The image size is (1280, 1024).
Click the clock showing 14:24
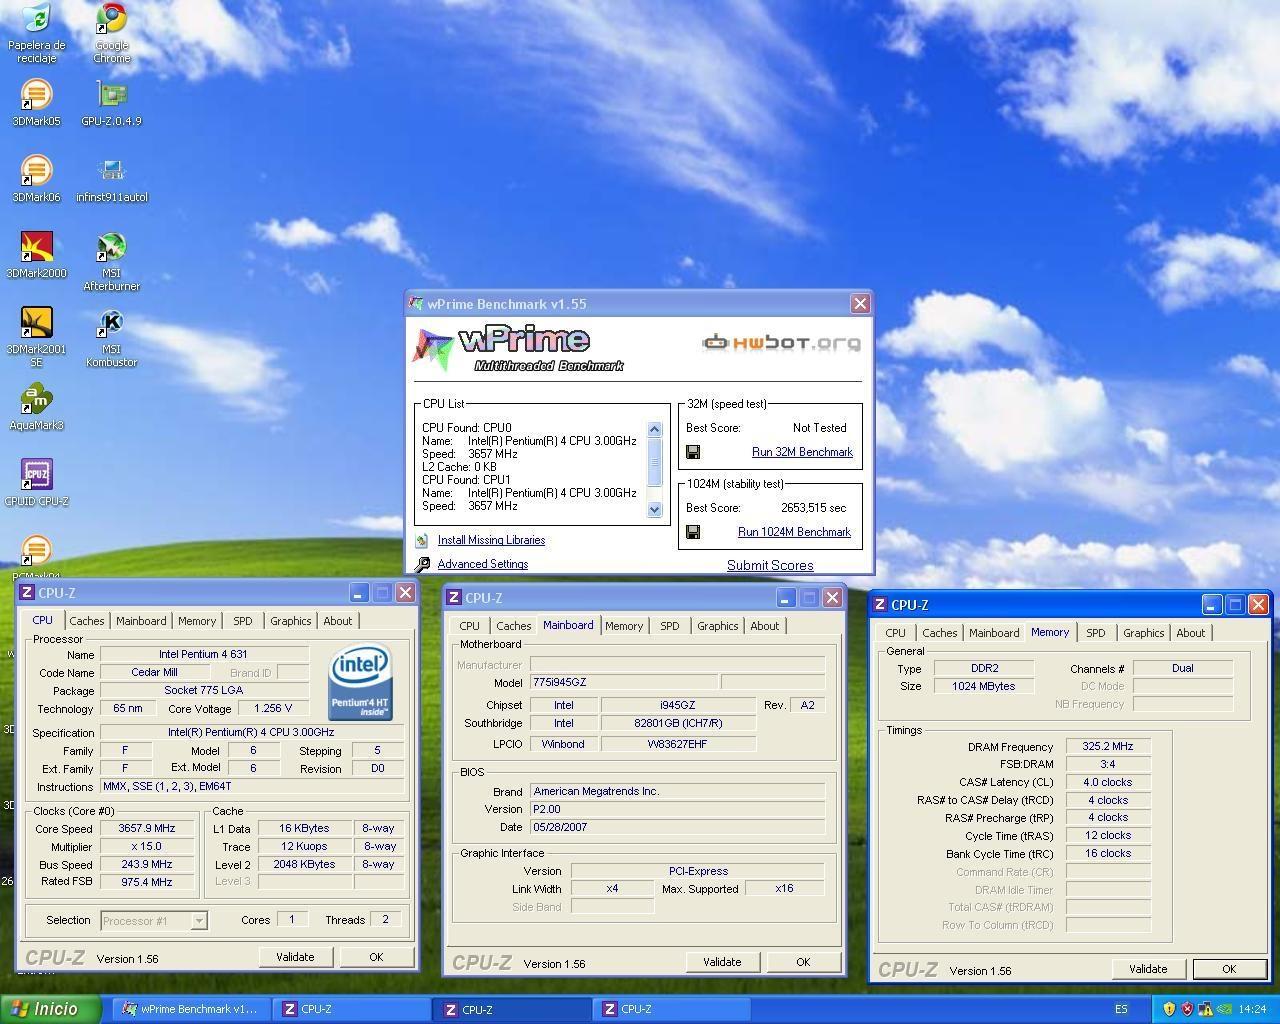pos(1252,1009)
